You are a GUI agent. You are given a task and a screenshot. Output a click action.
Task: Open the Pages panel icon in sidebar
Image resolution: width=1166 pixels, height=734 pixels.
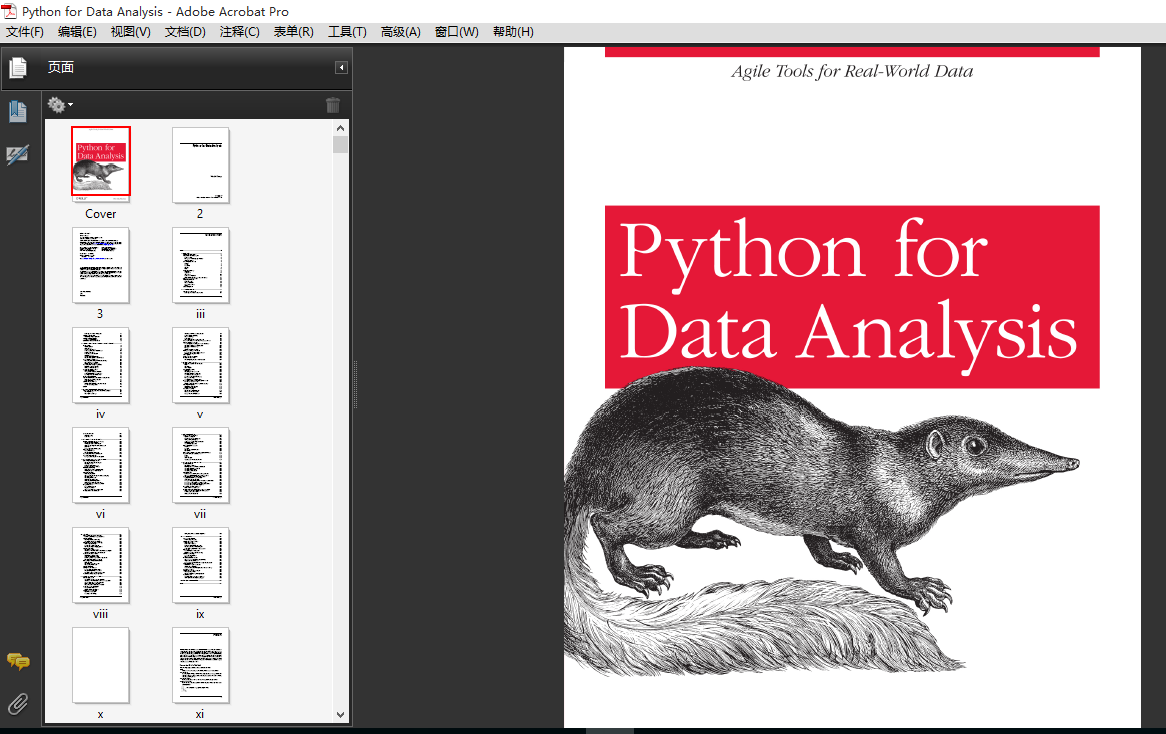pos(18,68)
